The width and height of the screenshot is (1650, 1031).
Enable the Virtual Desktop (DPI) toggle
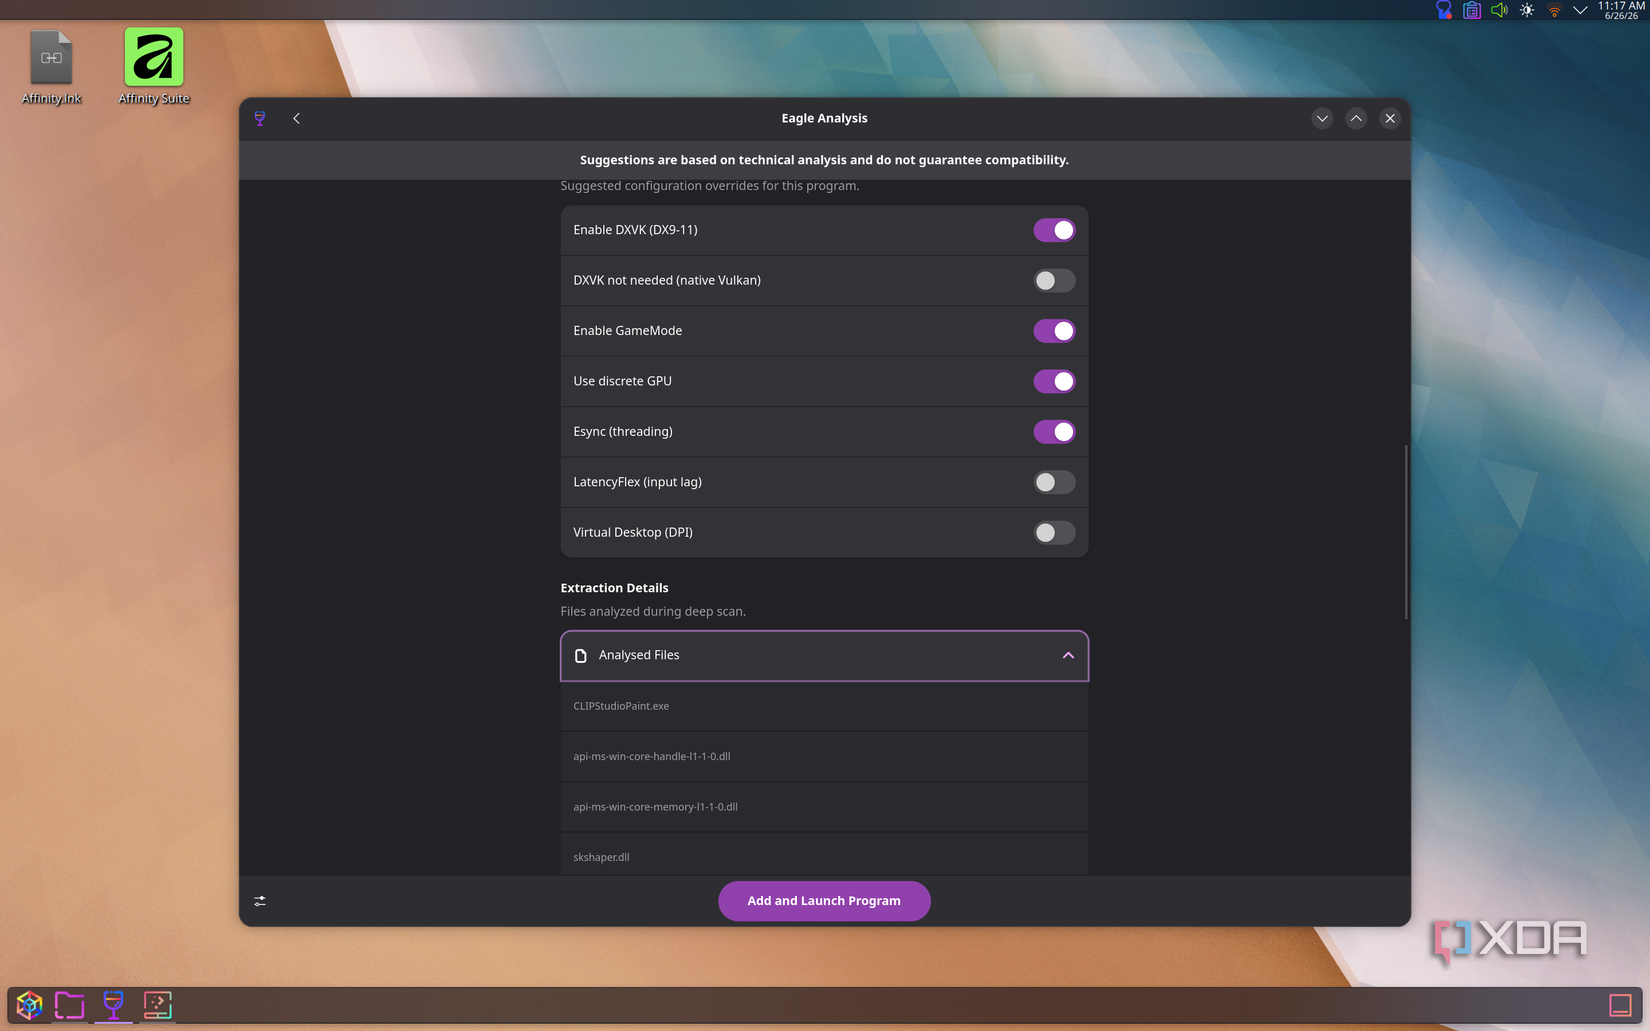(1054, 532)
